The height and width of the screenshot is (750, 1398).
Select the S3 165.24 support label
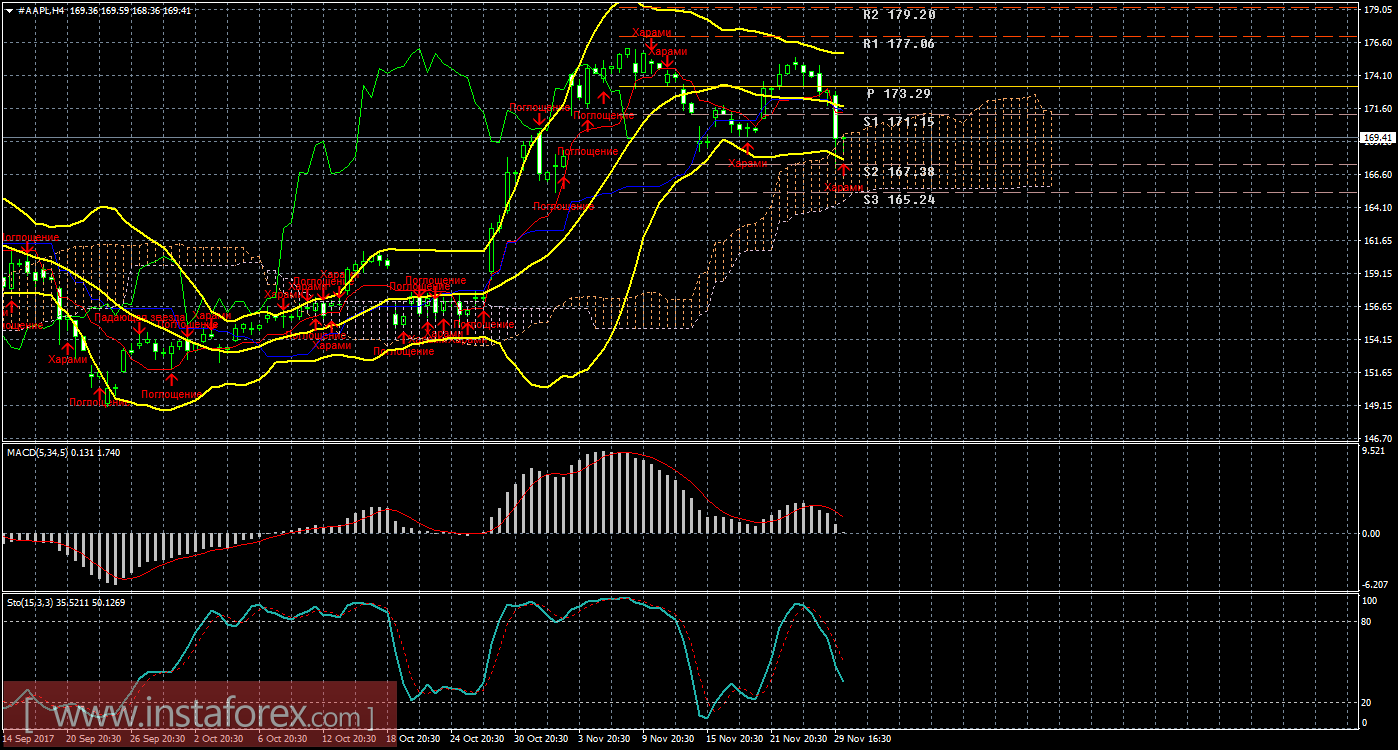(x=899, y=200)
